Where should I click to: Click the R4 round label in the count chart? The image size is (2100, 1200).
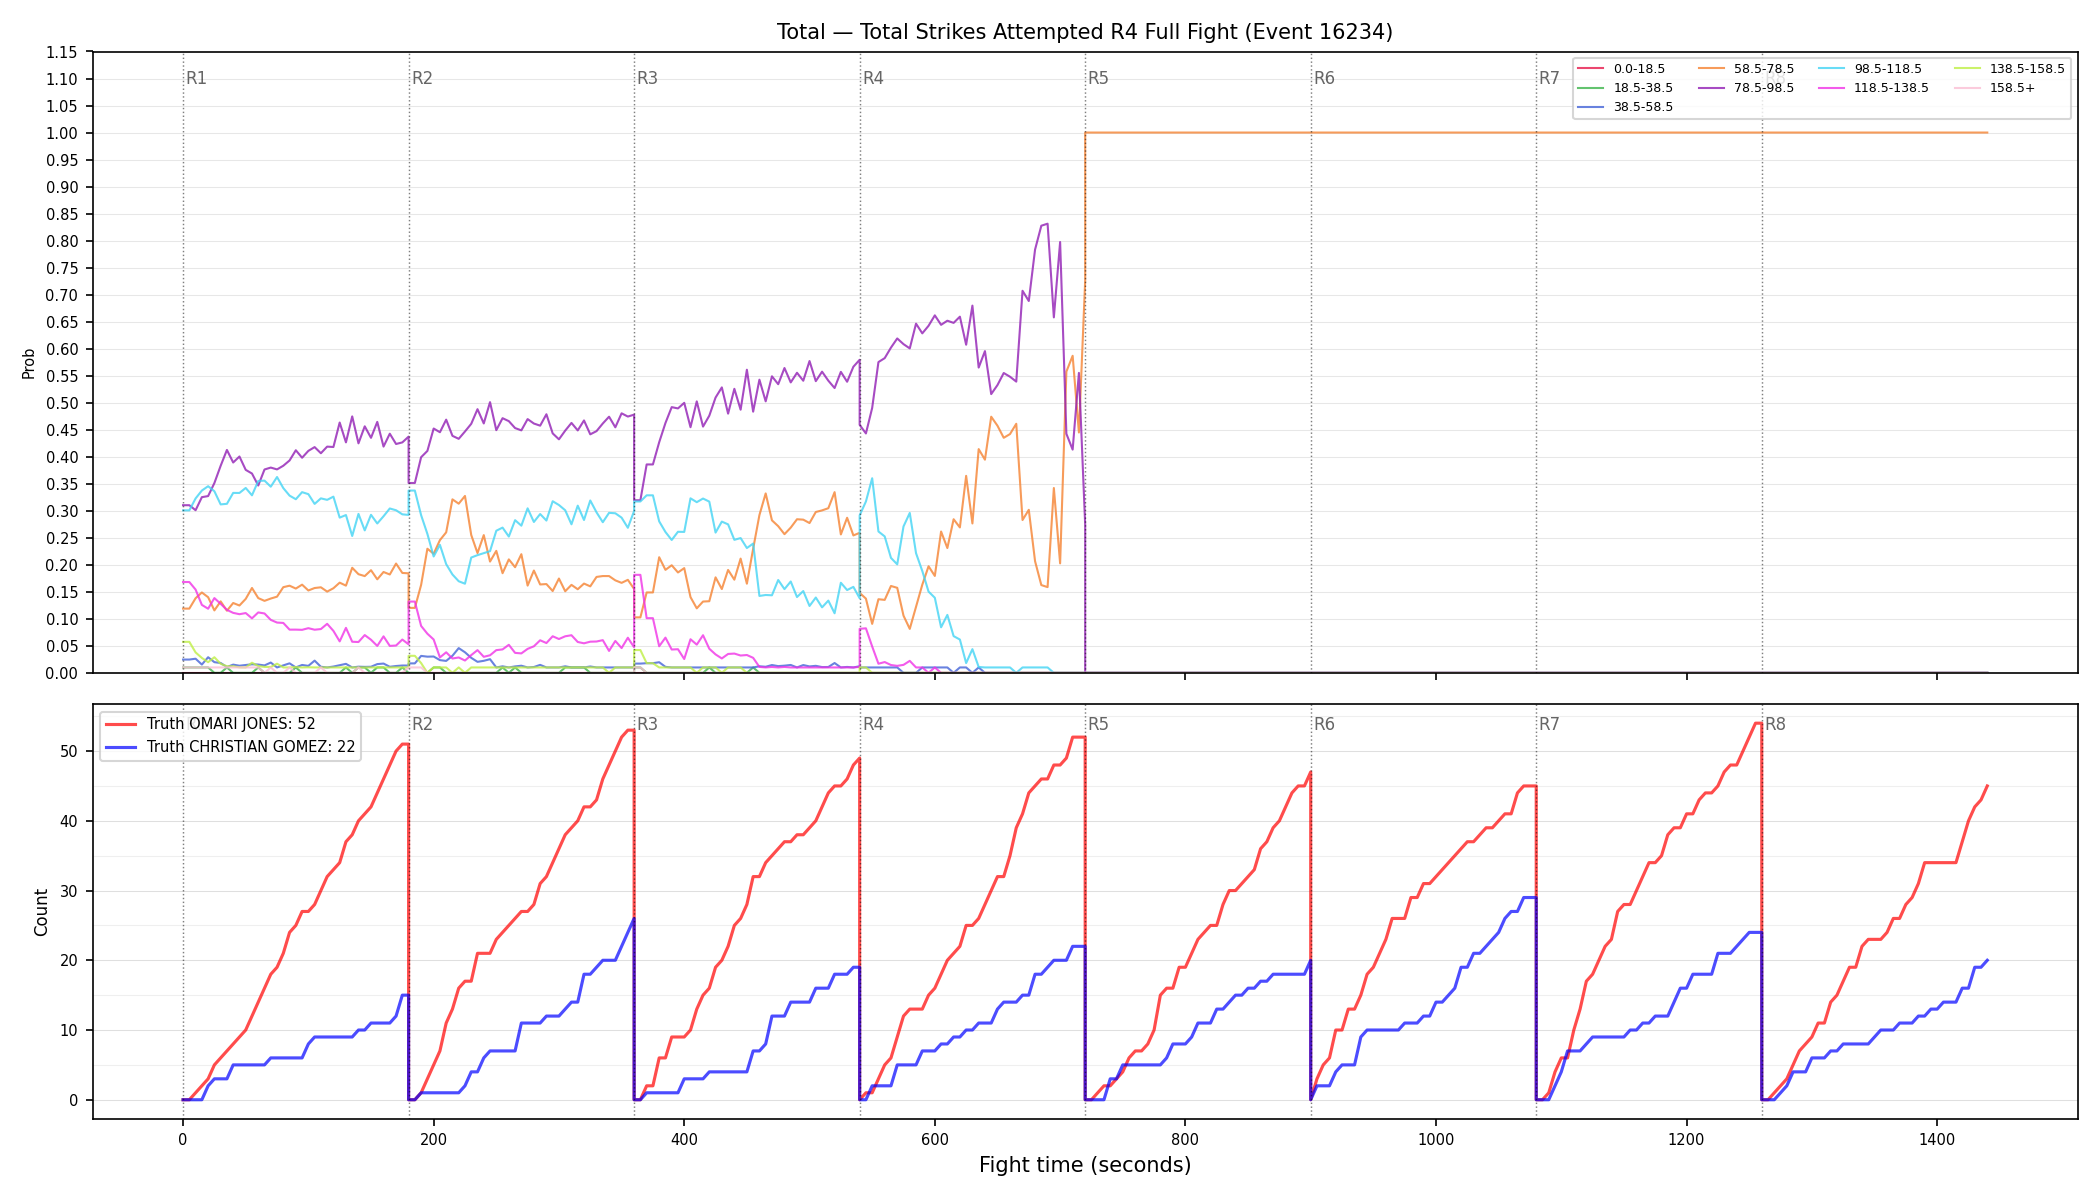(x=873, y=724)
